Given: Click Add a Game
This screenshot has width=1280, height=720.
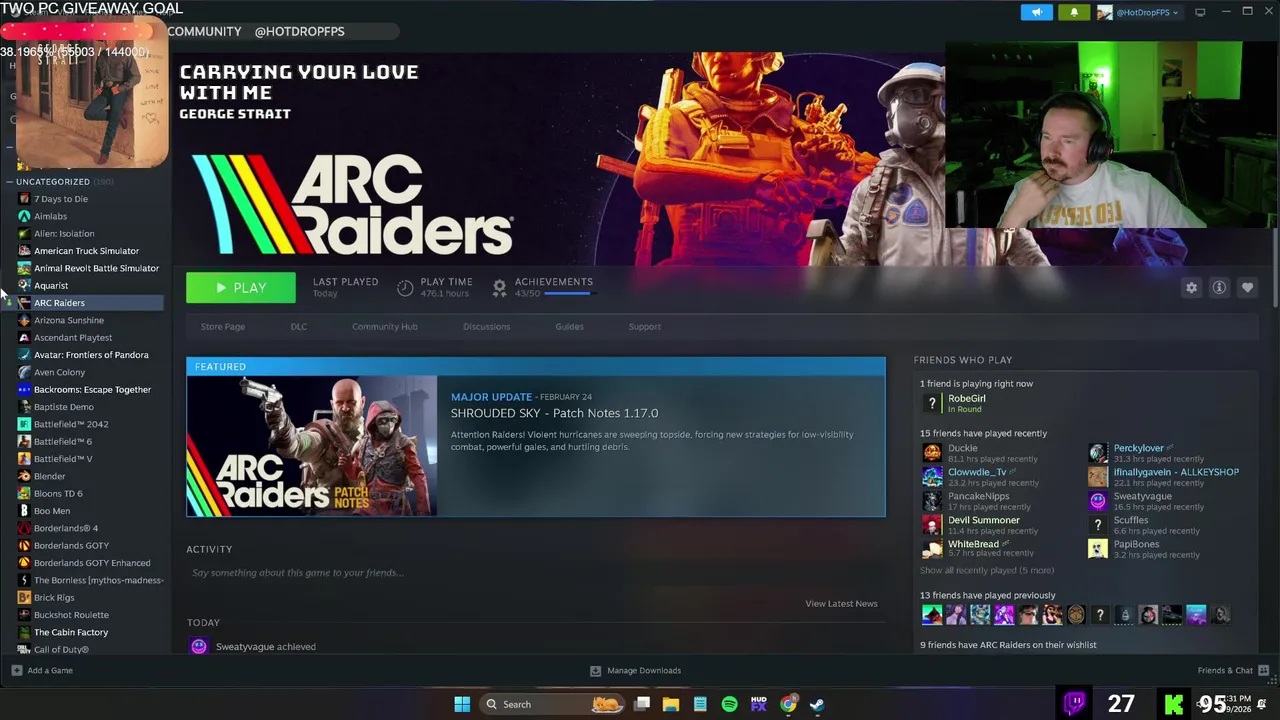Looking at the screenshot, I should point(42,671).
